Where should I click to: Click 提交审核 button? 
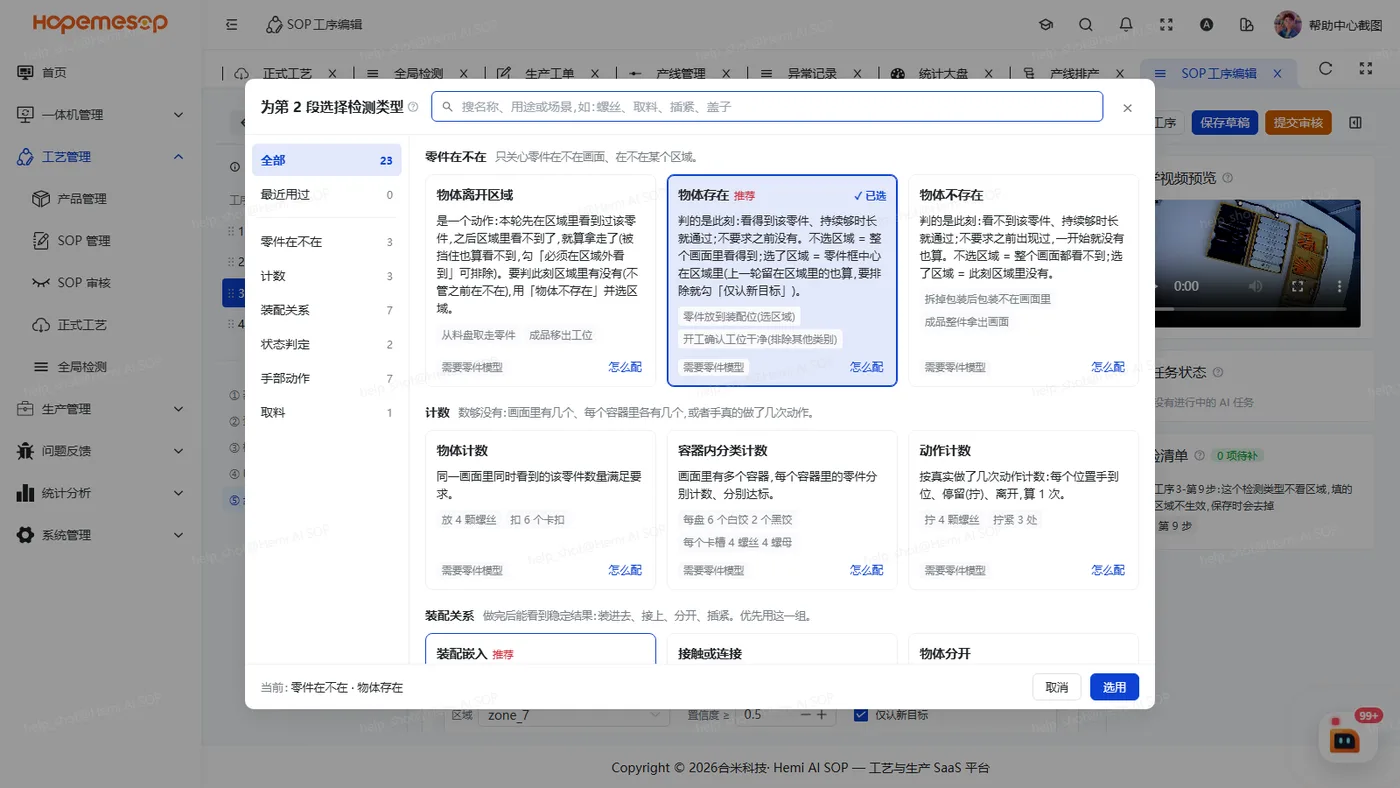tap(1299, 122)
